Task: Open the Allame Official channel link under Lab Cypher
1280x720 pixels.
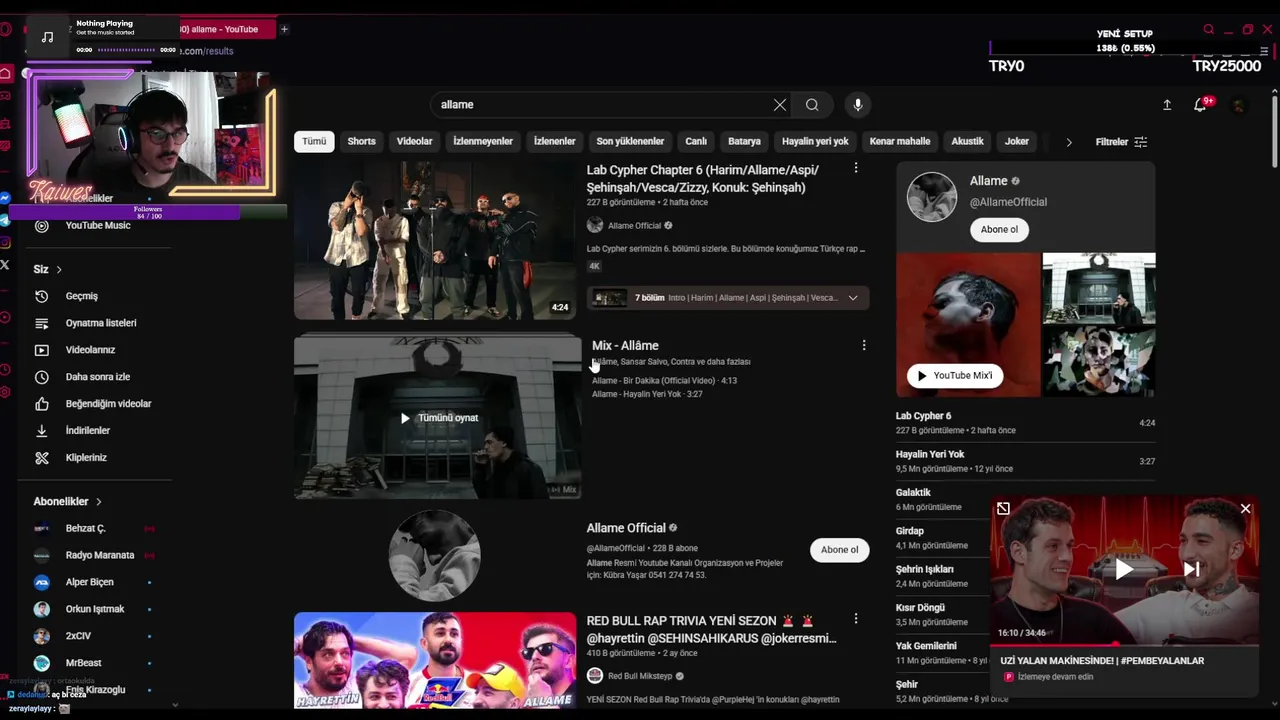Action: pyautogui.click(x=635, y=226)
